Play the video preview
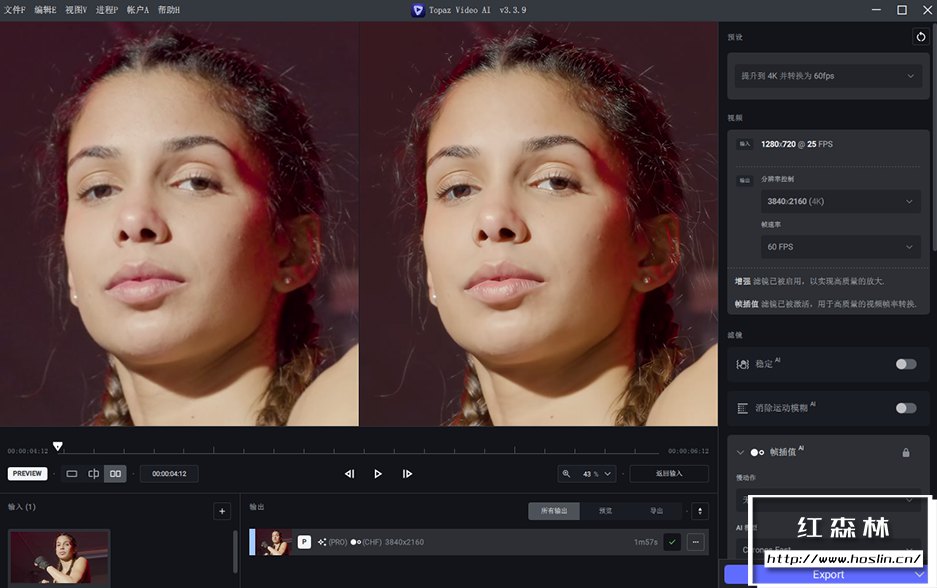 [378, 474]
